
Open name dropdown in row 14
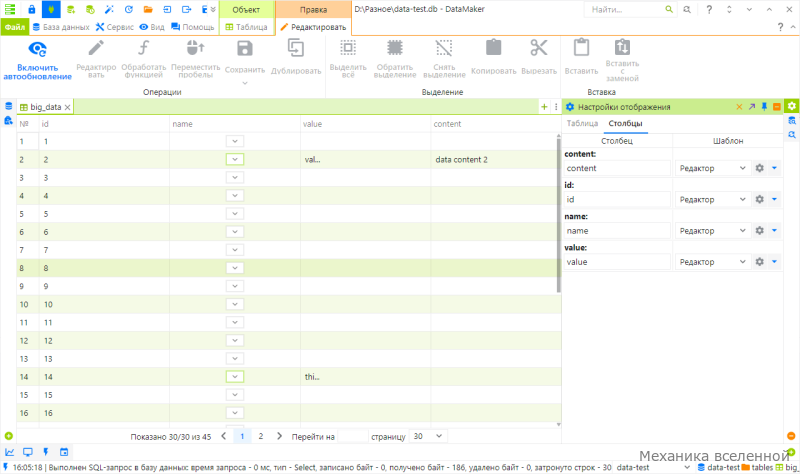coord(235,377)
